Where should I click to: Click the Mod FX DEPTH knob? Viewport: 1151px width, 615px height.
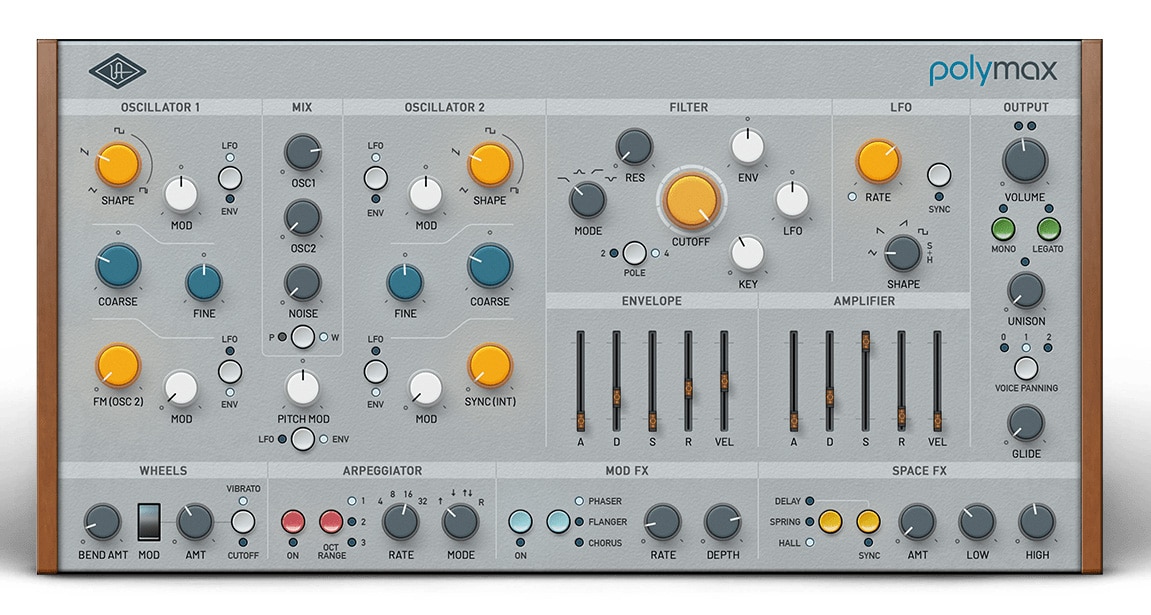(x=722, y=522)
